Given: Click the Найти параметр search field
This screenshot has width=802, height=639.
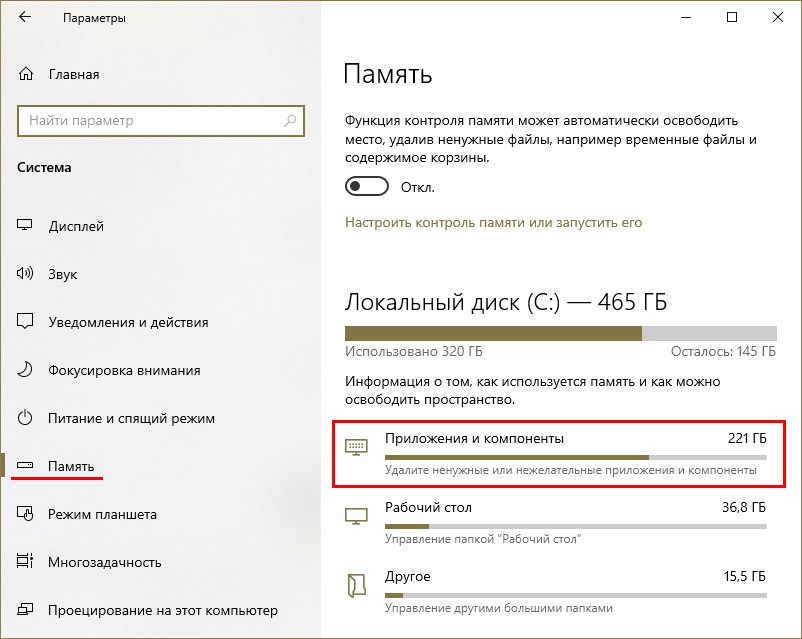Looking at the screenshot, I should [x=150, y=121].
